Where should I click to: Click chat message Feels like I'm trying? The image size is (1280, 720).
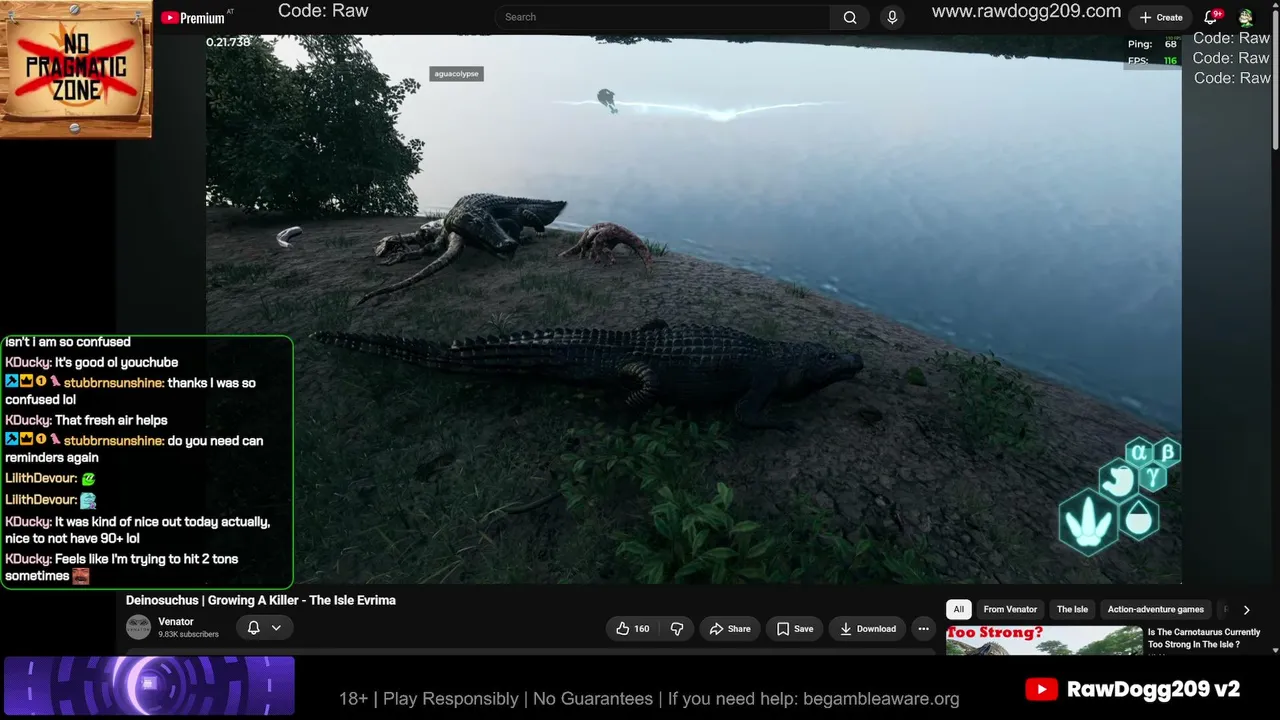click(122, 567)
